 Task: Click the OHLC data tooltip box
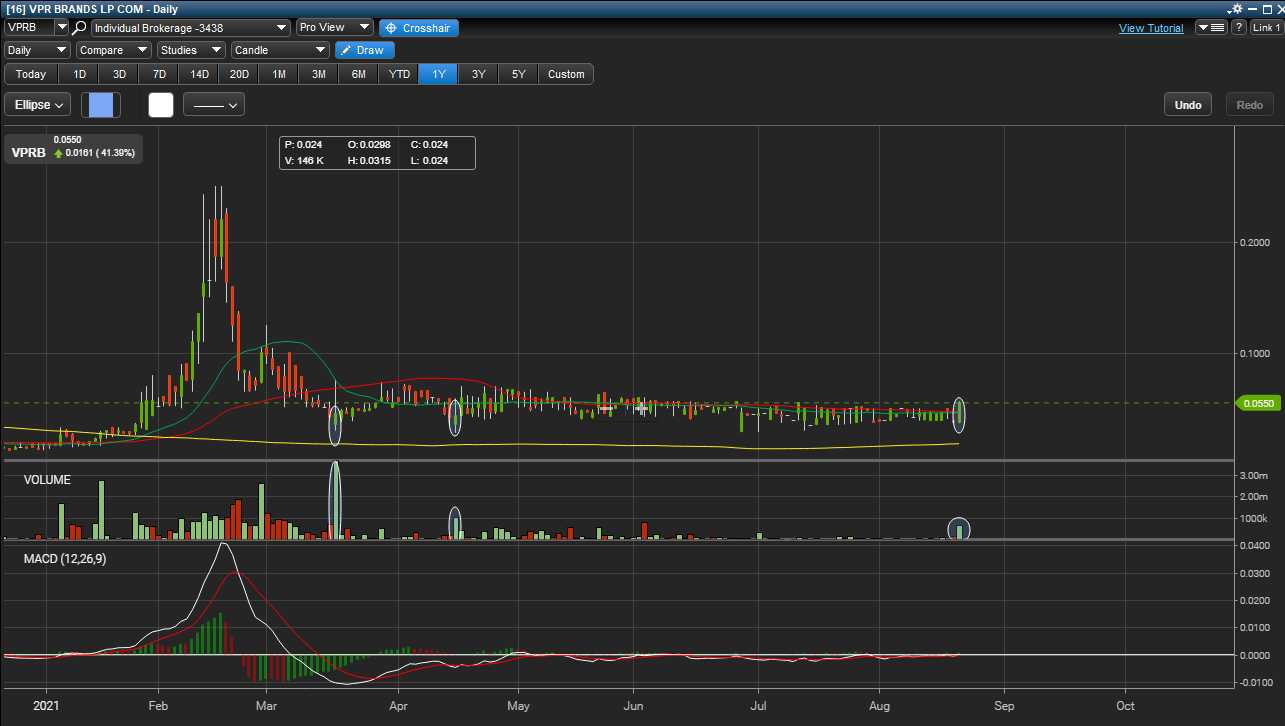[378, 152]
